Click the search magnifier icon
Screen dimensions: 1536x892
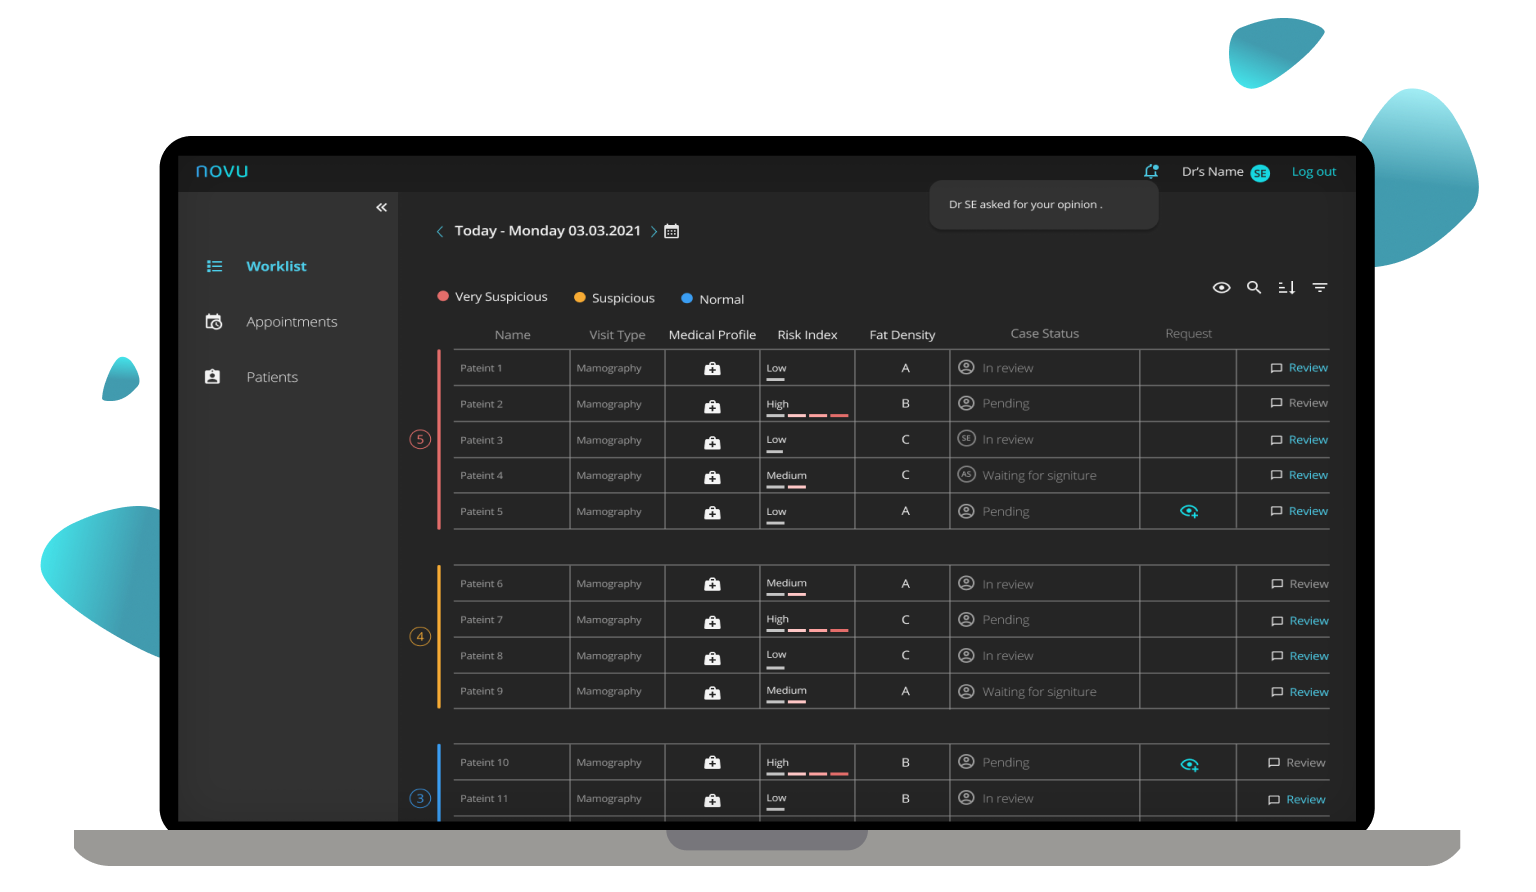(1254, 288)
